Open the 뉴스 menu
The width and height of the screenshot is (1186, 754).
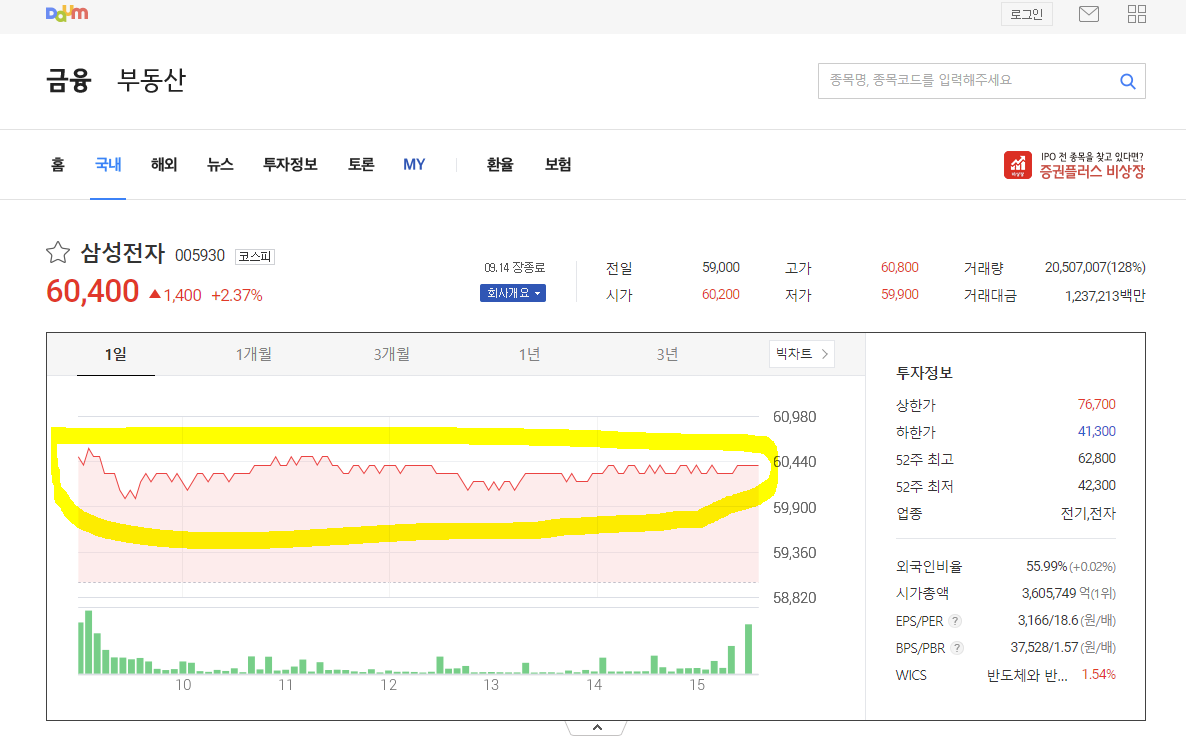tap(220, 164)
